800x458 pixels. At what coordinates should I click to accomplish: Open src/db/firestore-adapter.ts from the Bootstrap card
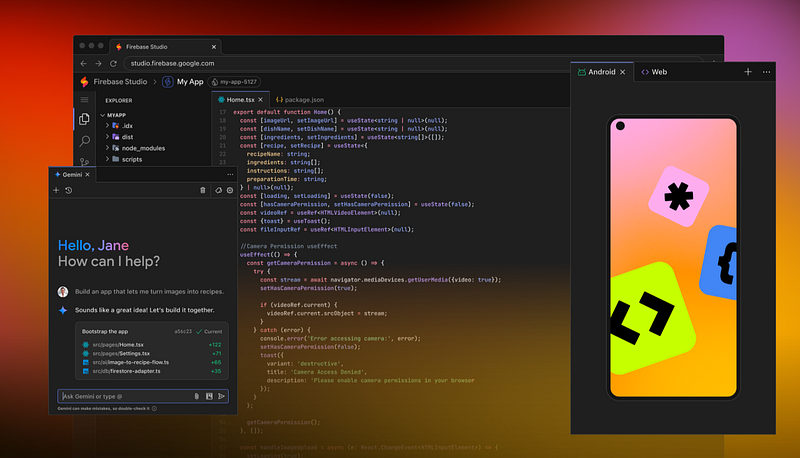tap(127, 371)
